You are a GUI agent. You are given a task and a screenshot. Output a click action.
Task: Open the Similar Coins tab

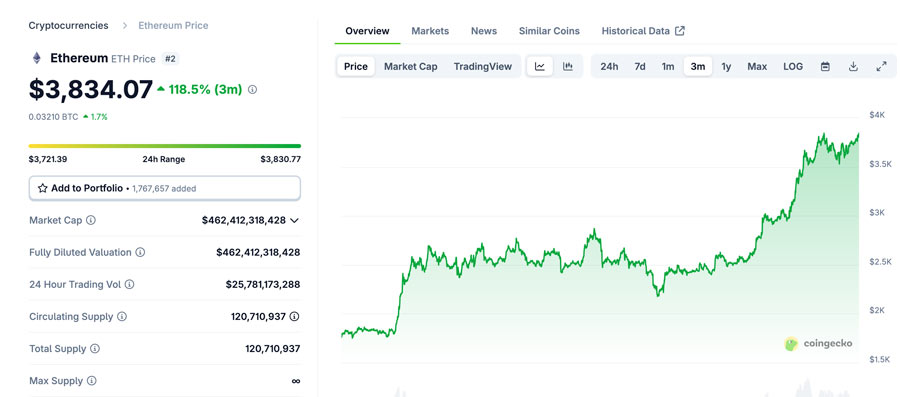(549, 31)
